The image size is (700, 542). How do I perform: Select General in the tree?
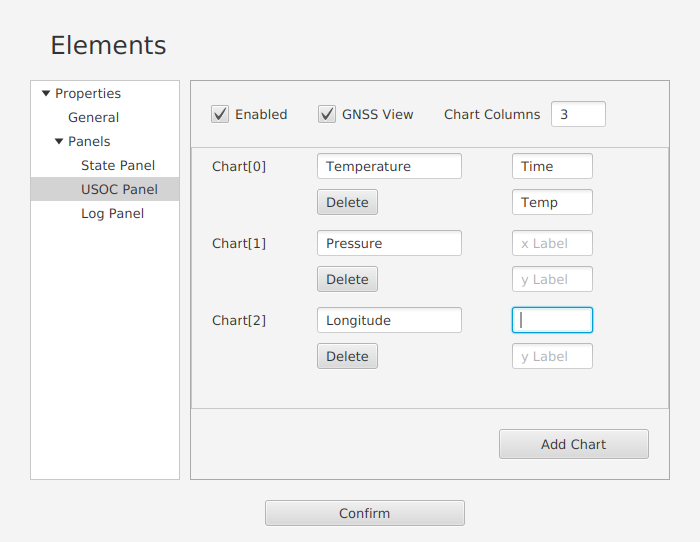93,117
